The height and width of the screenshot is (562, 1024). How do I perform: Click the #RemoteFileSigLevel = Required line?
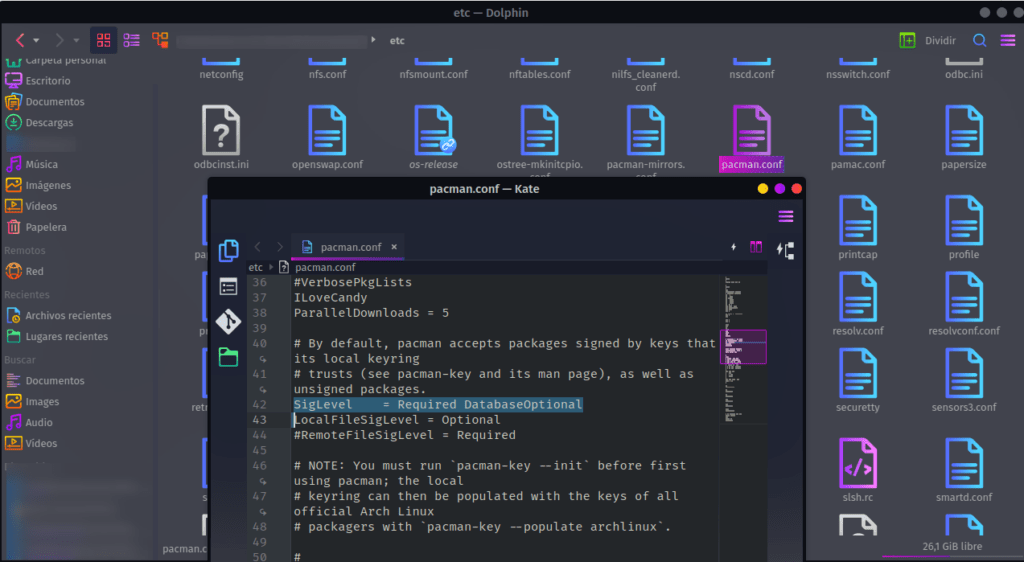pyautogui.click(x=404, y=435)
